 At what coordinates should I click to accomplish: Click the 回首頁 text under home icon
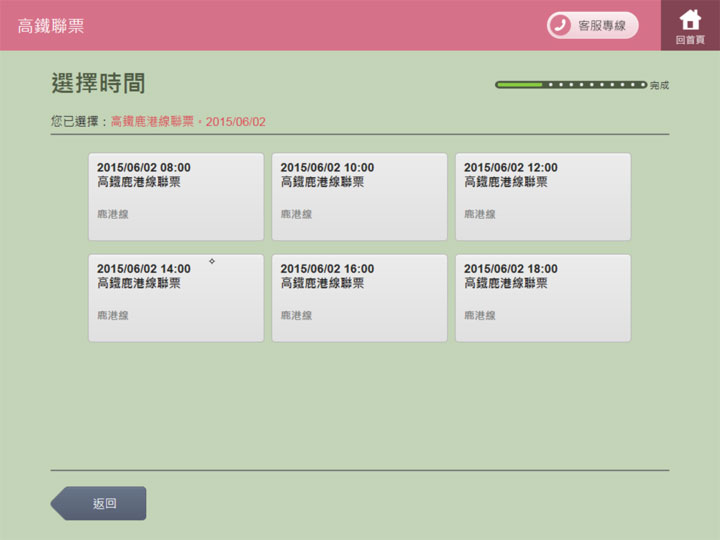click(690, 40)
